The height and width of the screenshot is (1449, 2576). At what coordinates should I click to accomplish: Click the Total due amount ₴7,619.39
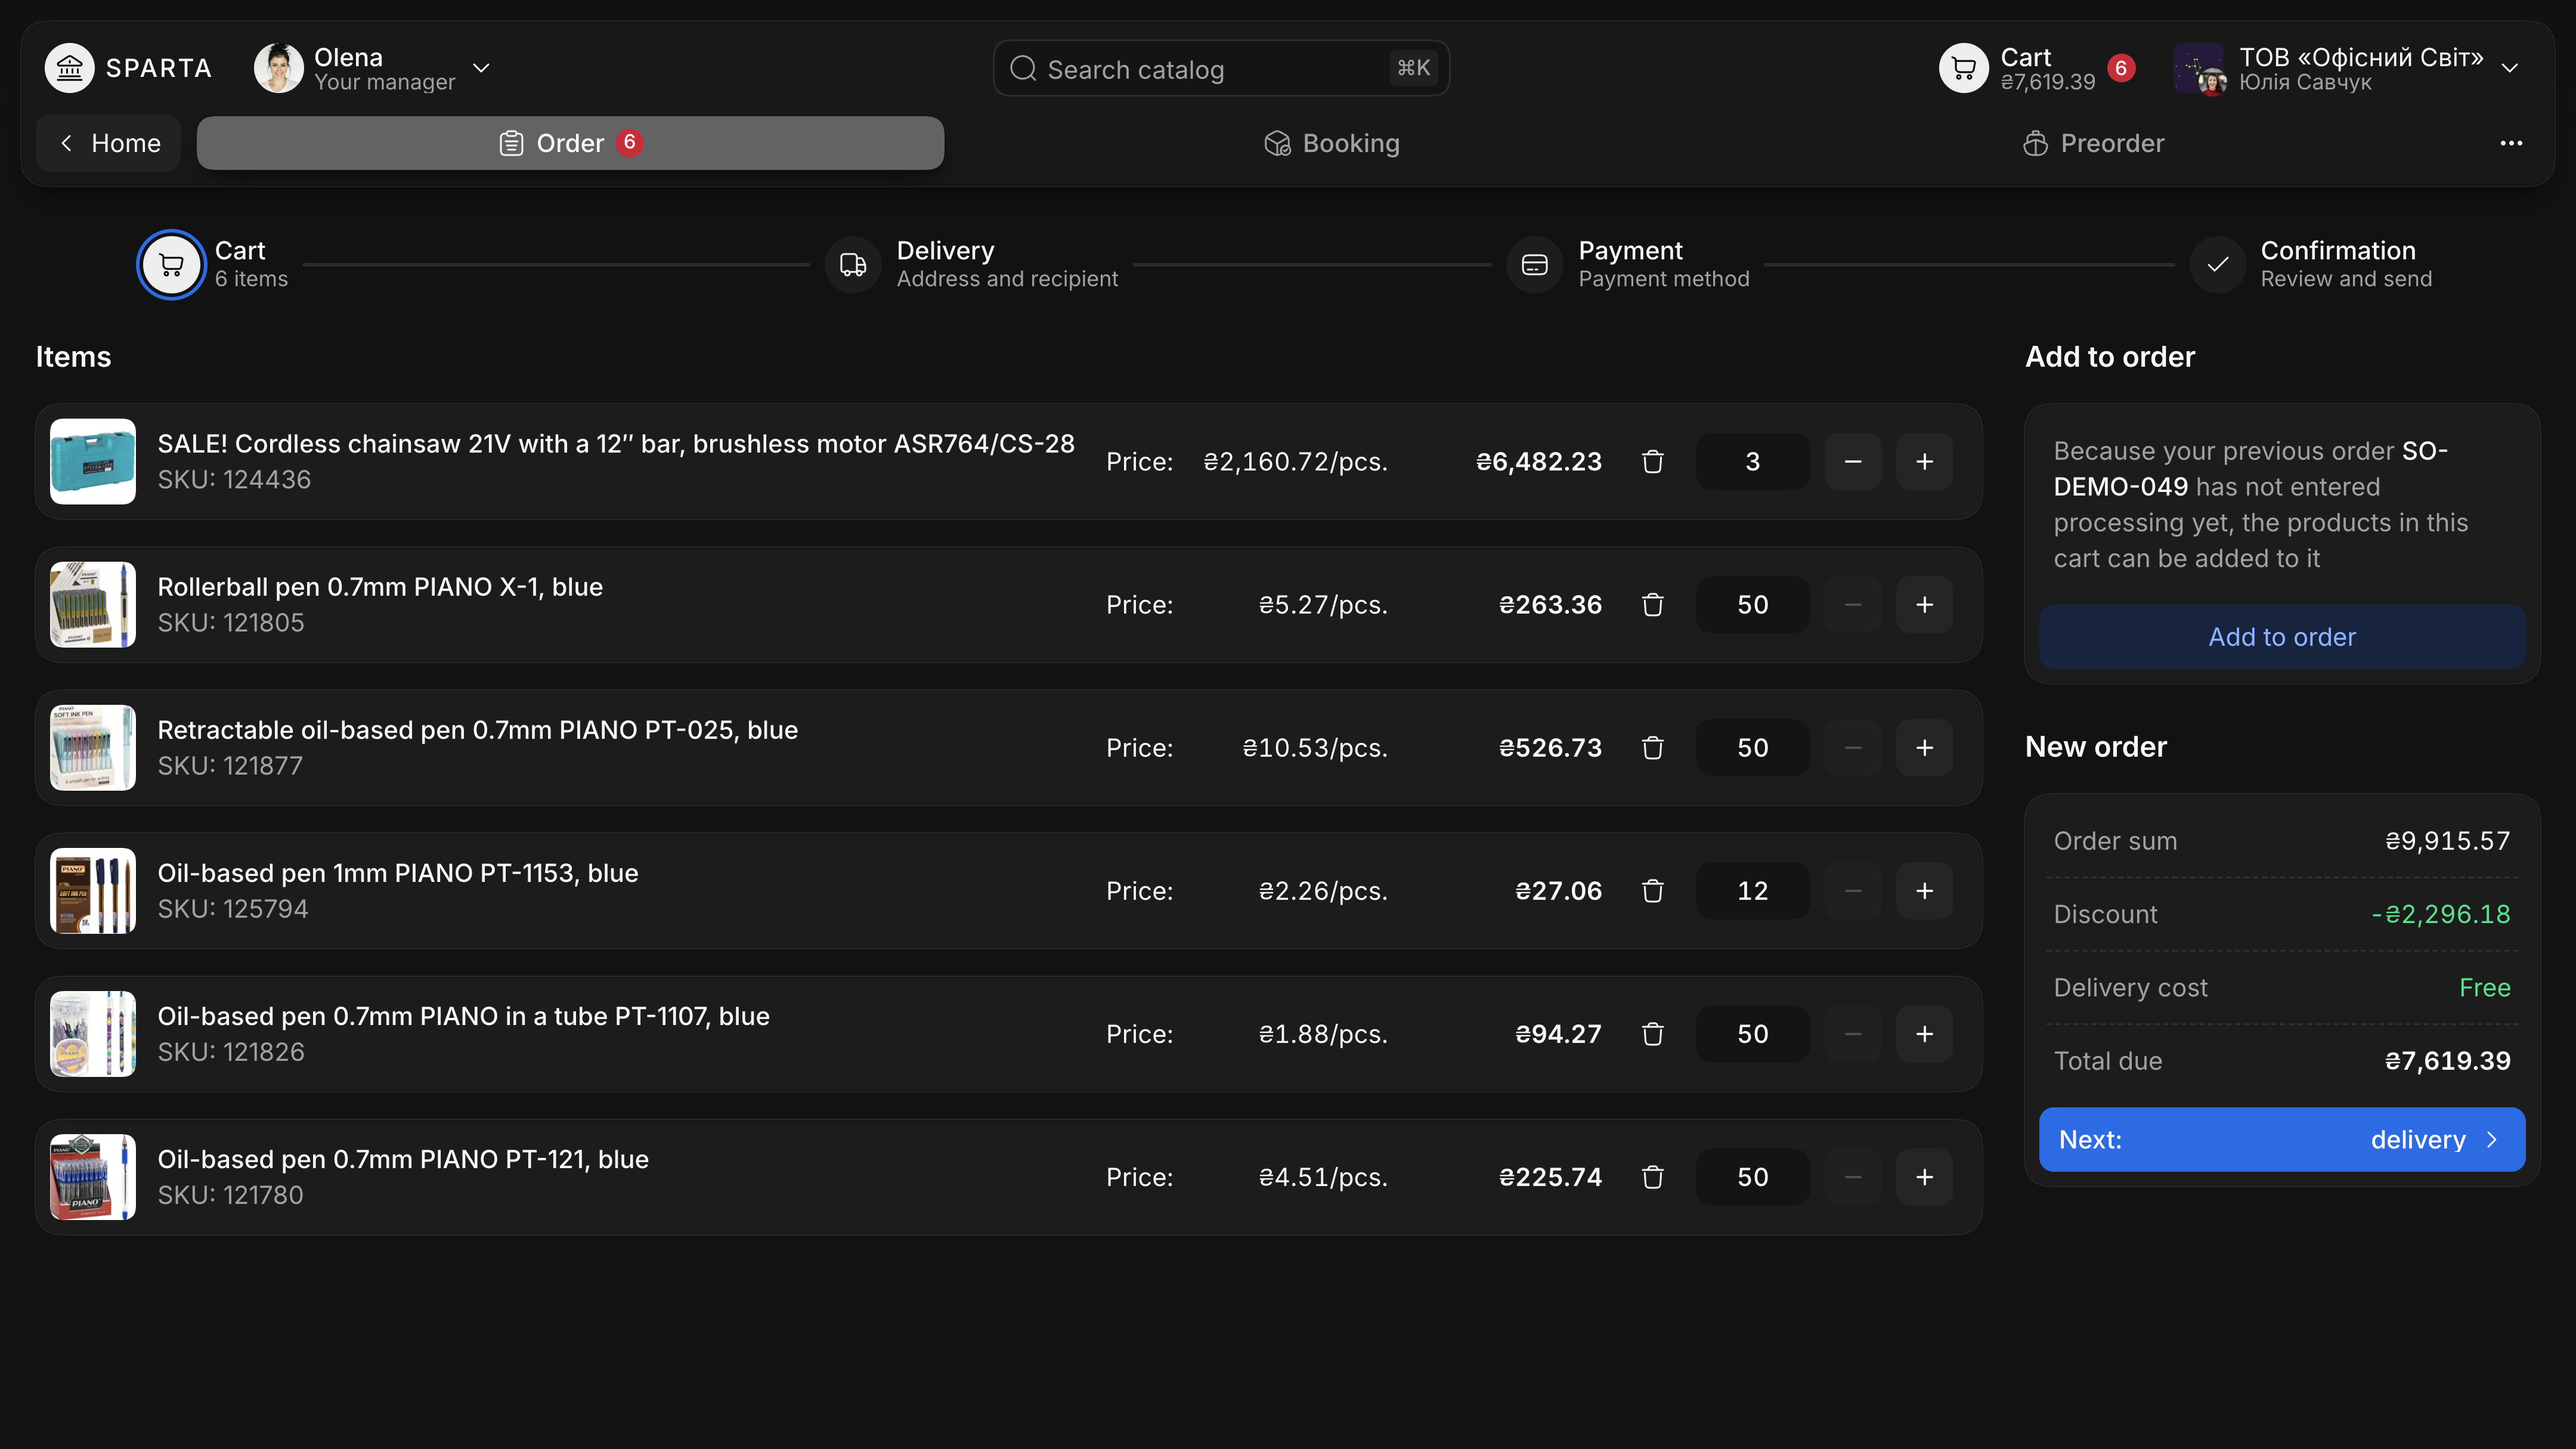(2447, 1061)
